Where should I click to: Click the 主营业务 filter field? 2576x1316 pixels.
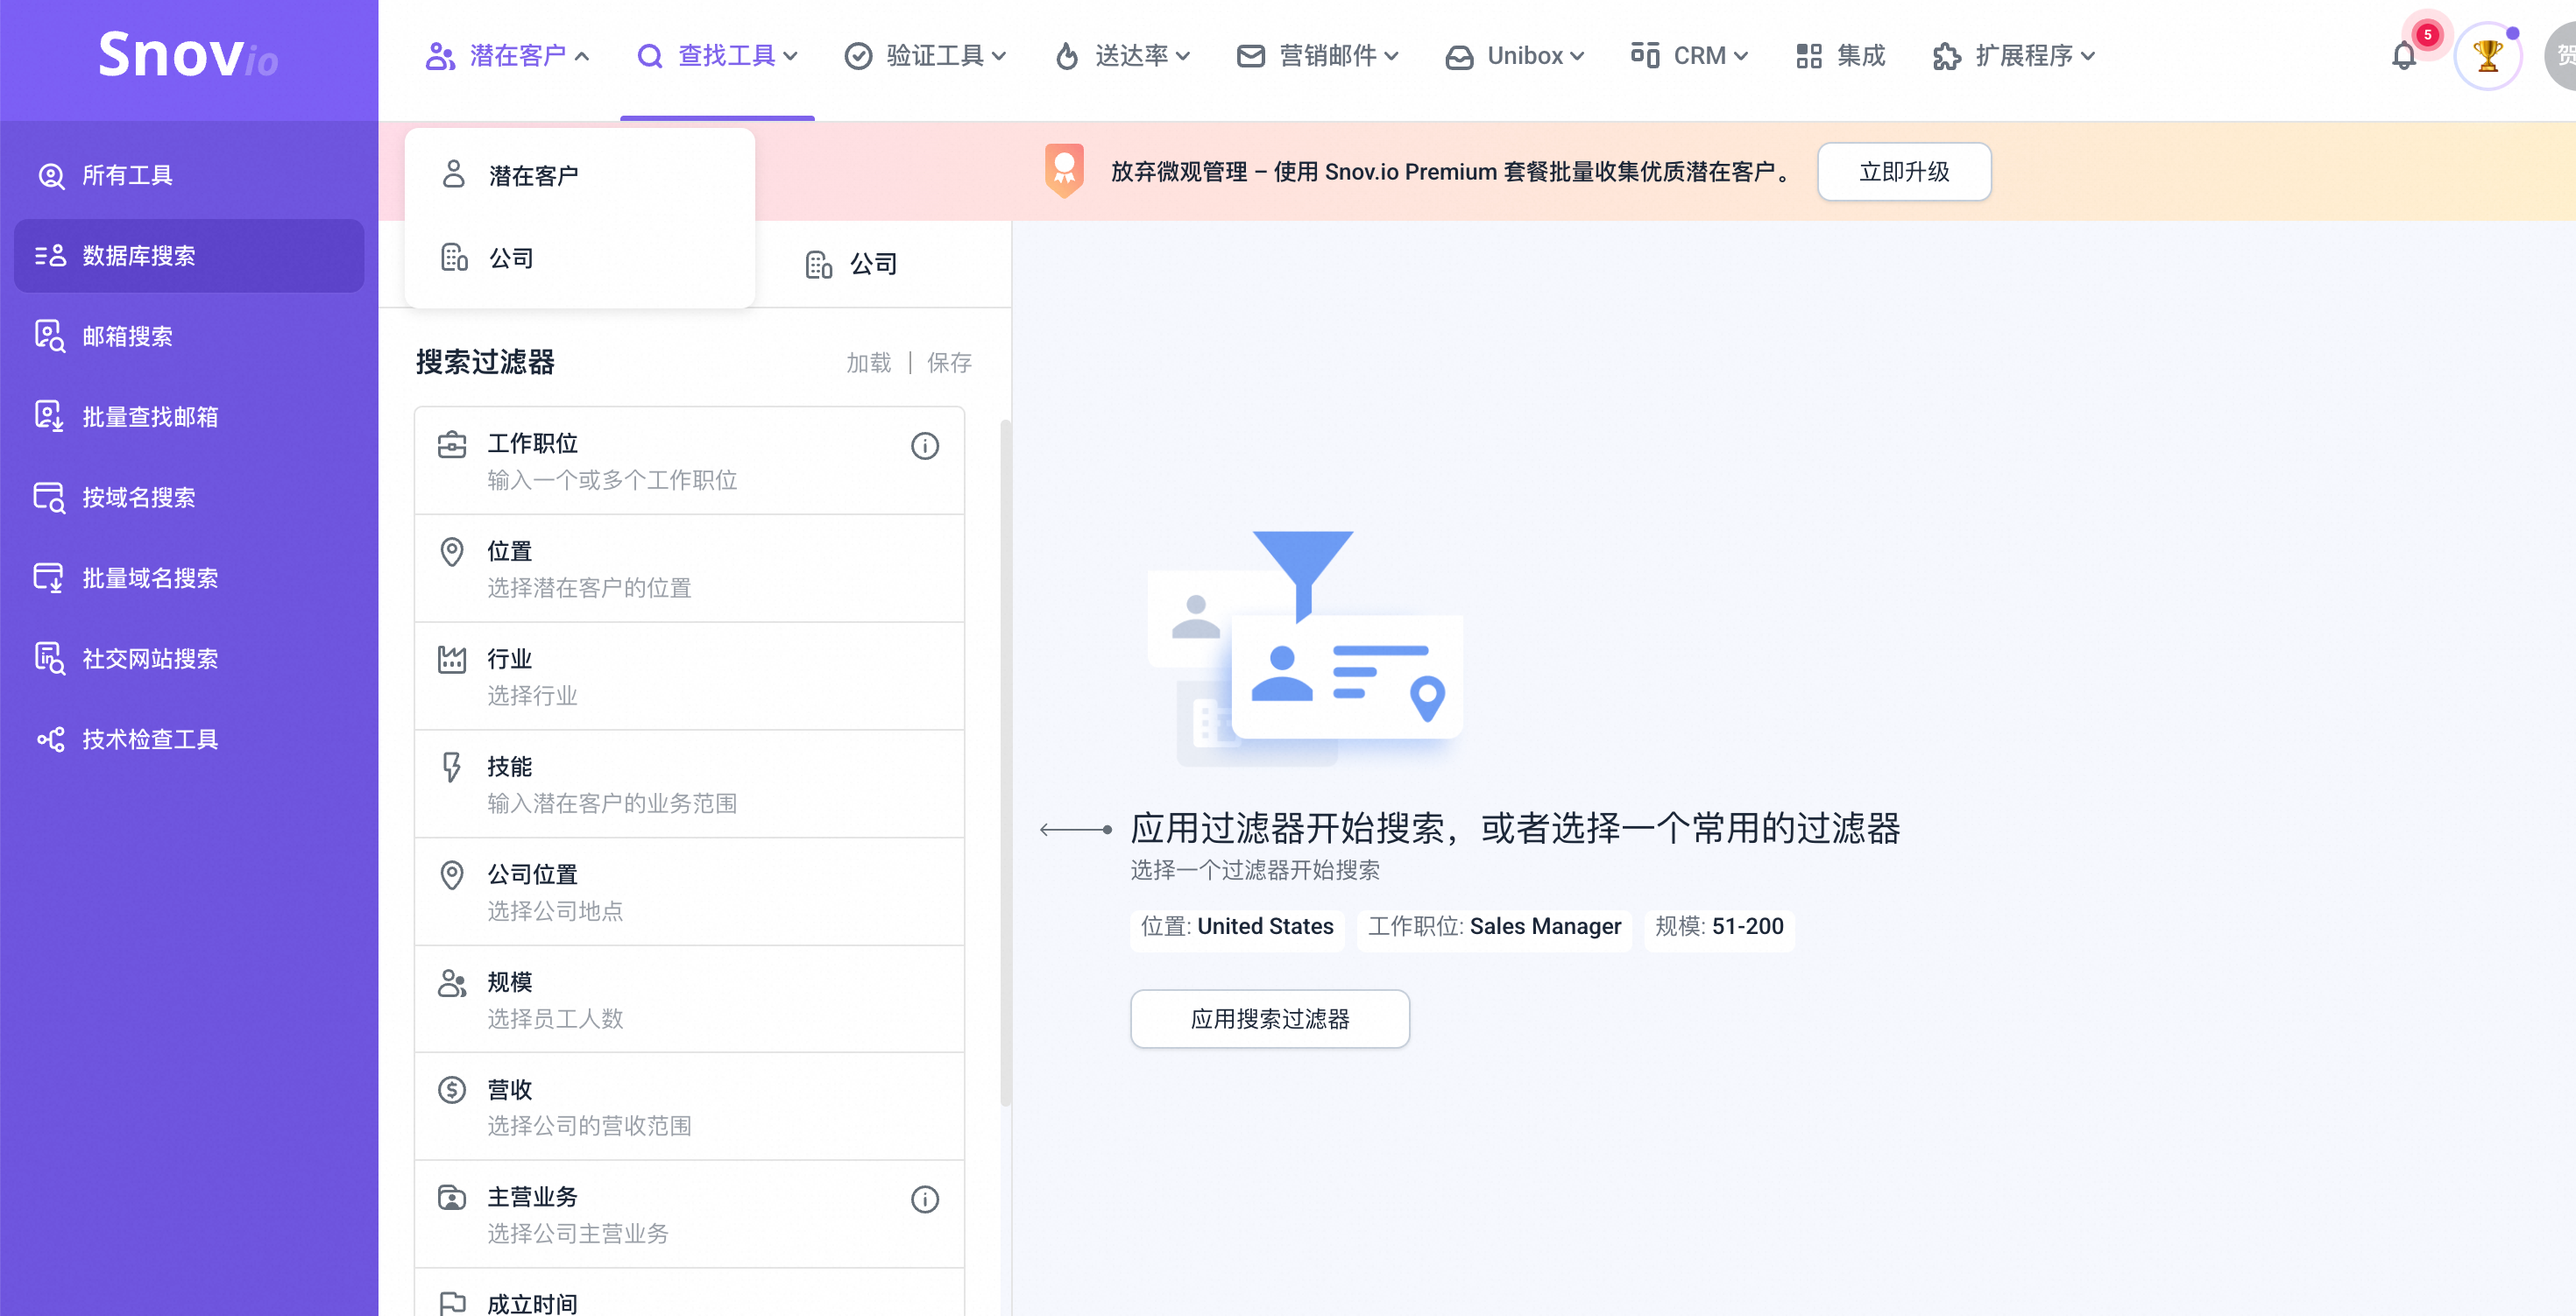tap(689, 1215)
